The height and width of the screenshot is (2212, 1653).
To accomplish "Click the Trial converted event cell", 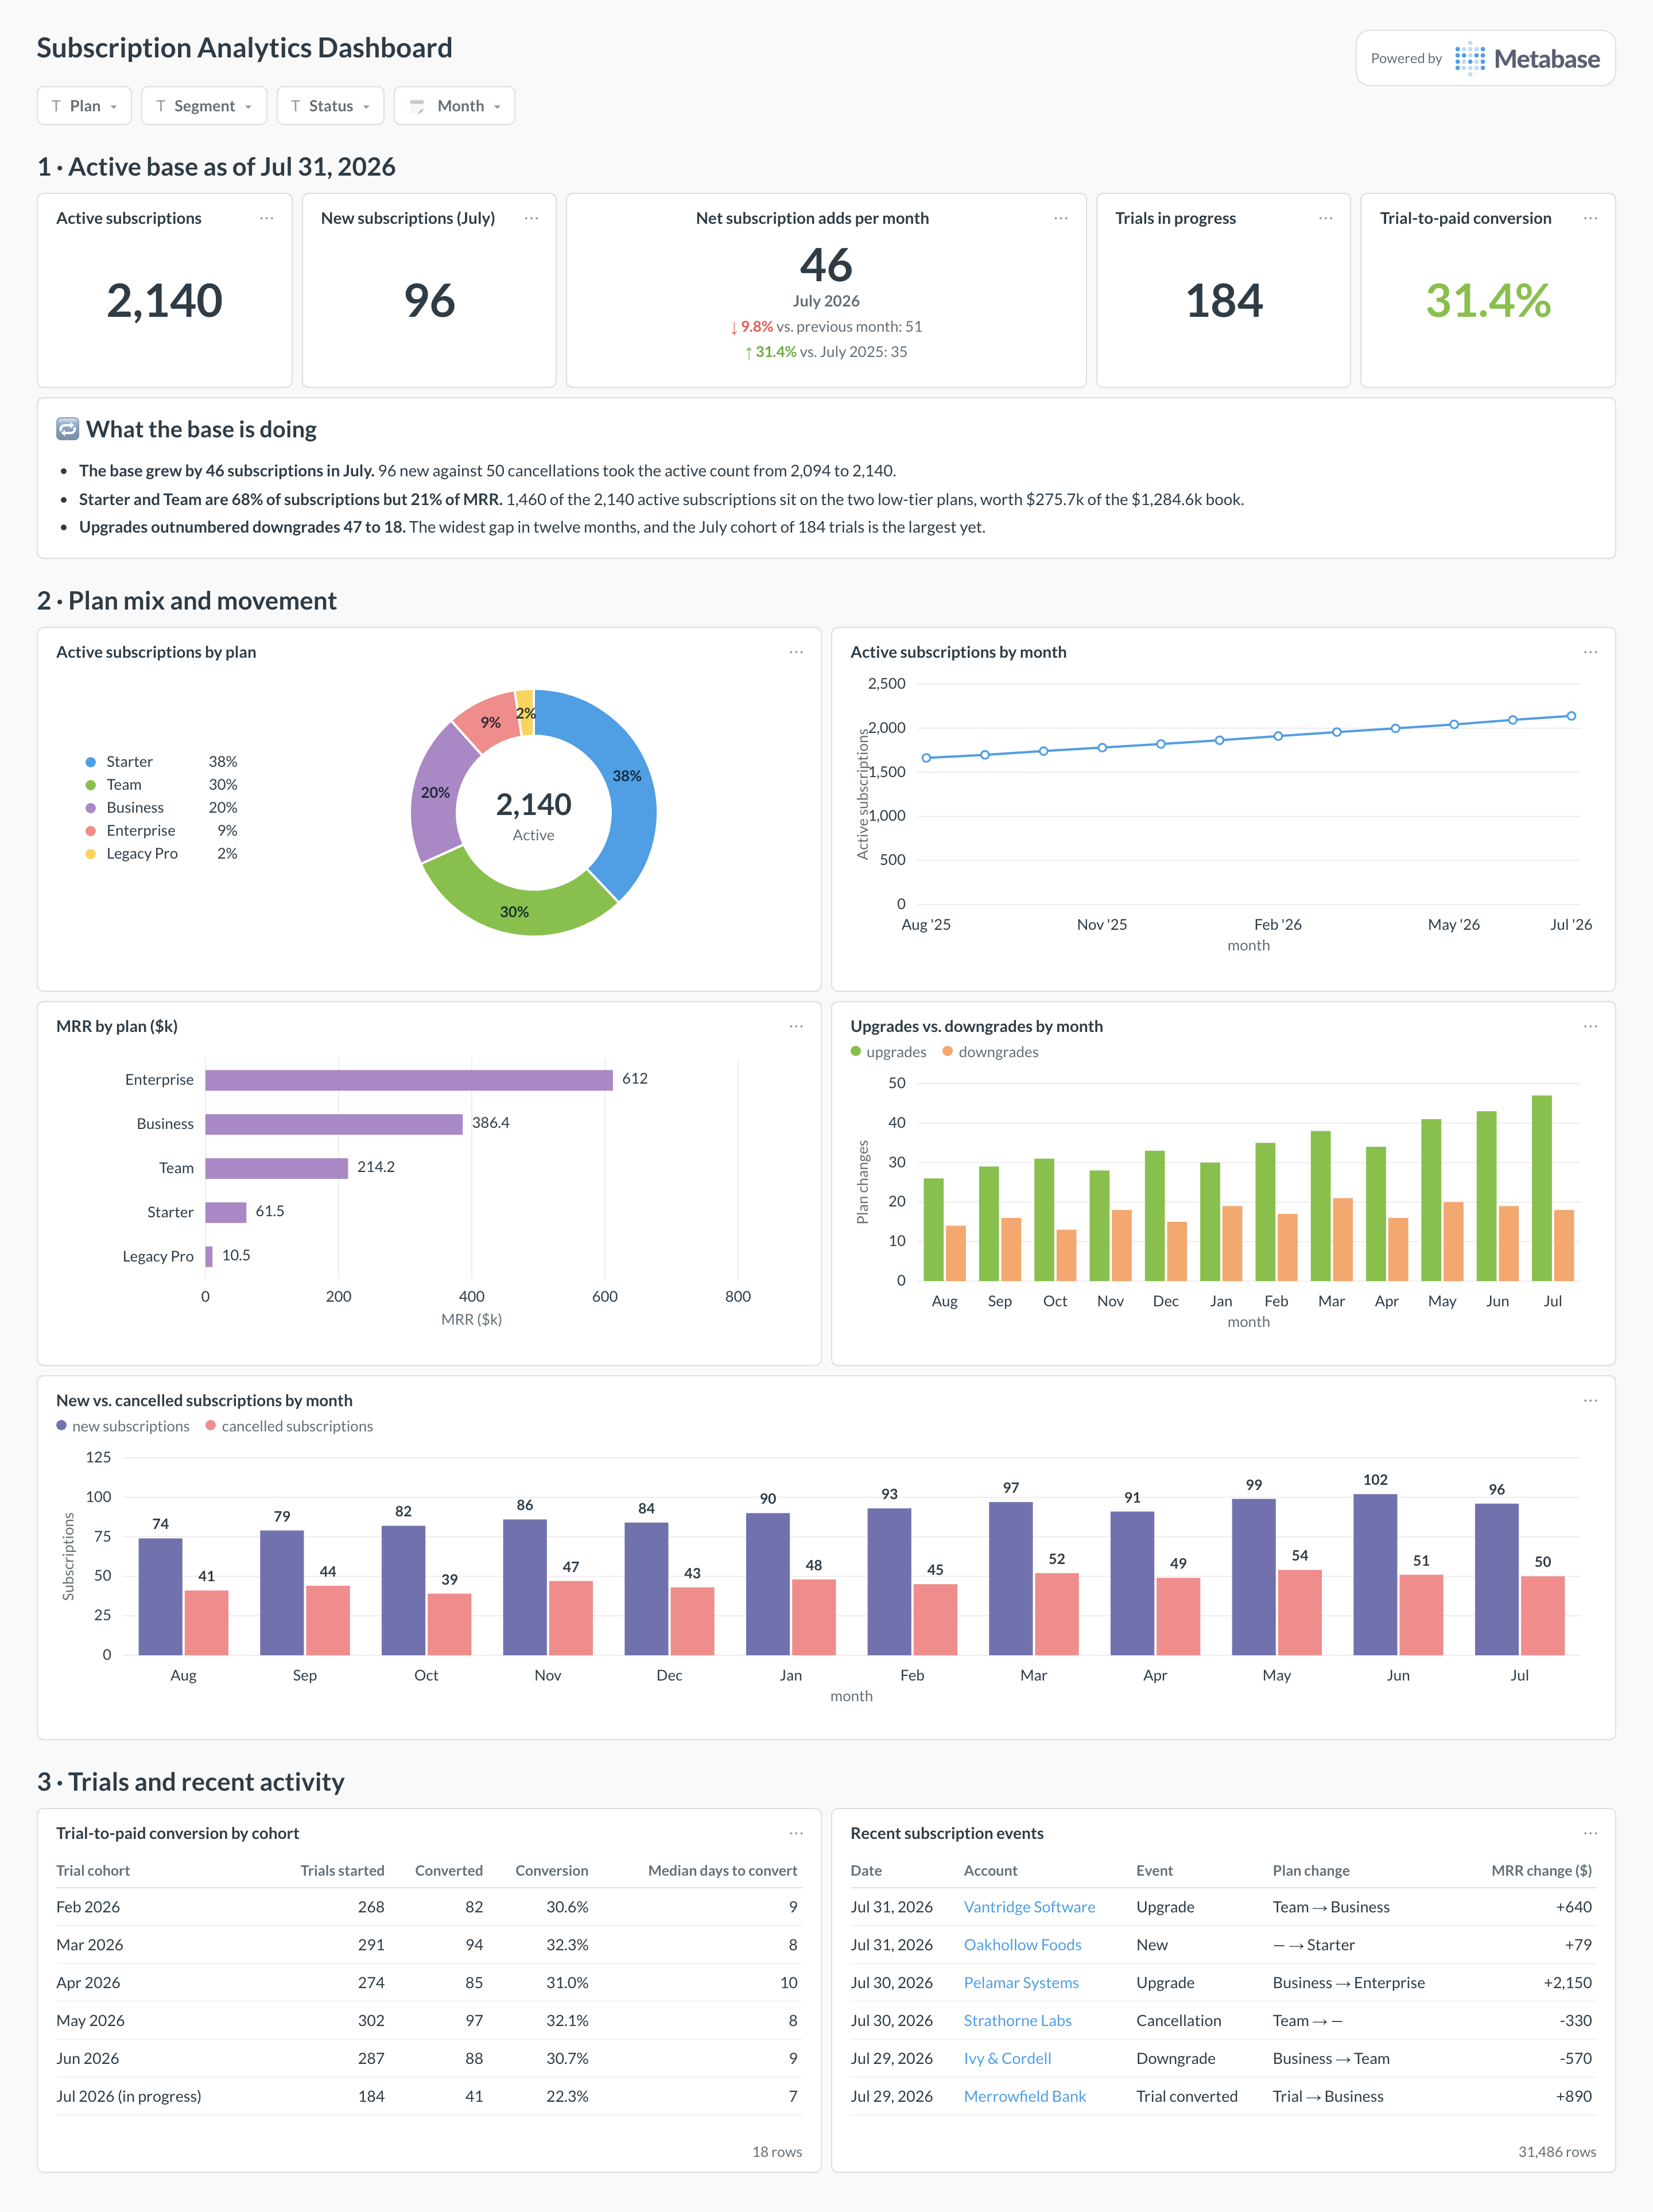I will (x=1187, y=2097).
